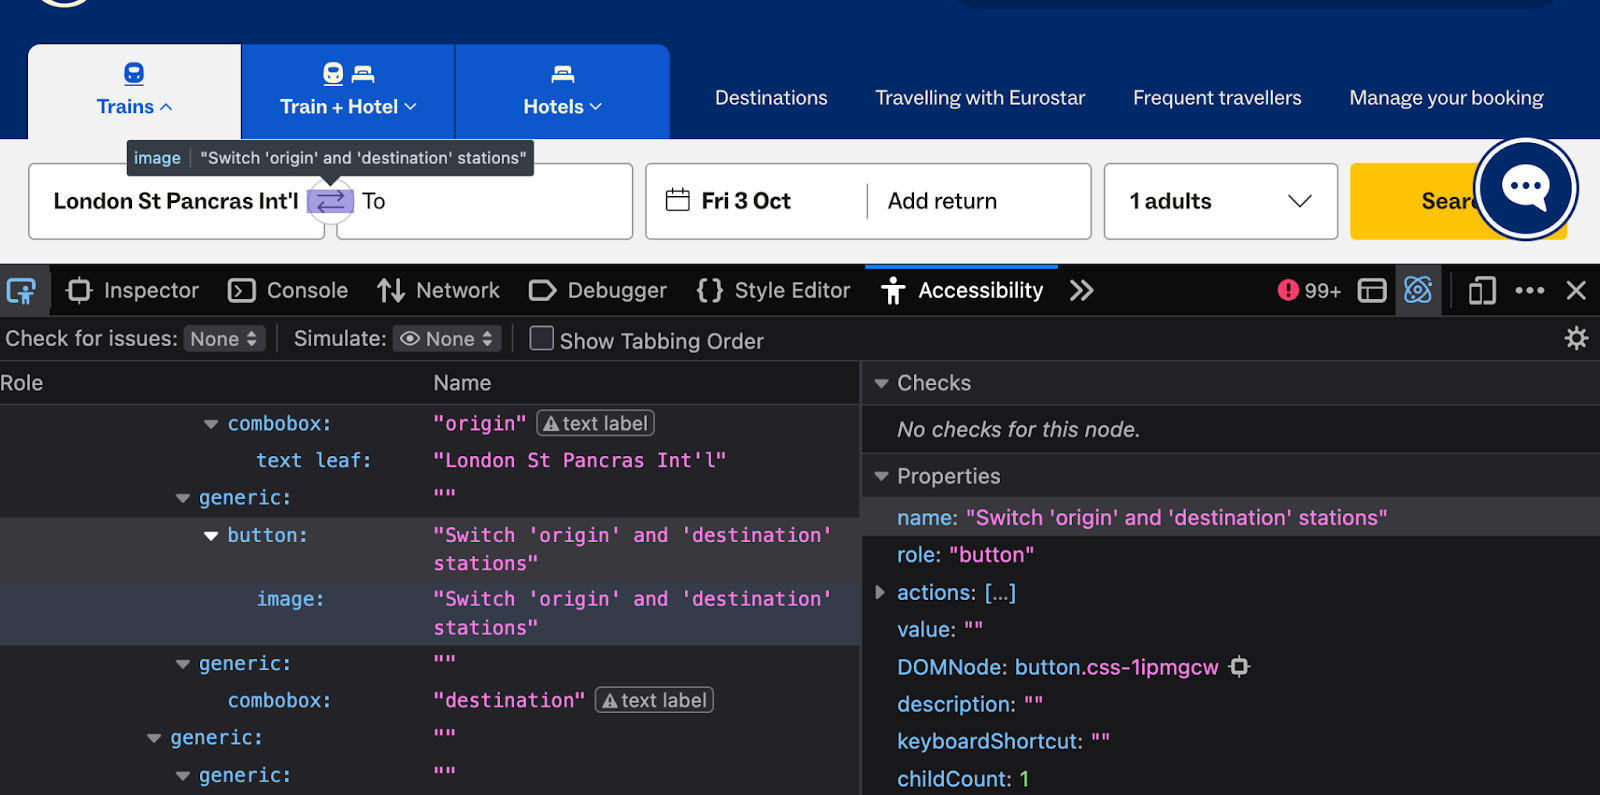Close the developer tools panel
This screenshot has height=795, width=1600.
coord(1576,291)
